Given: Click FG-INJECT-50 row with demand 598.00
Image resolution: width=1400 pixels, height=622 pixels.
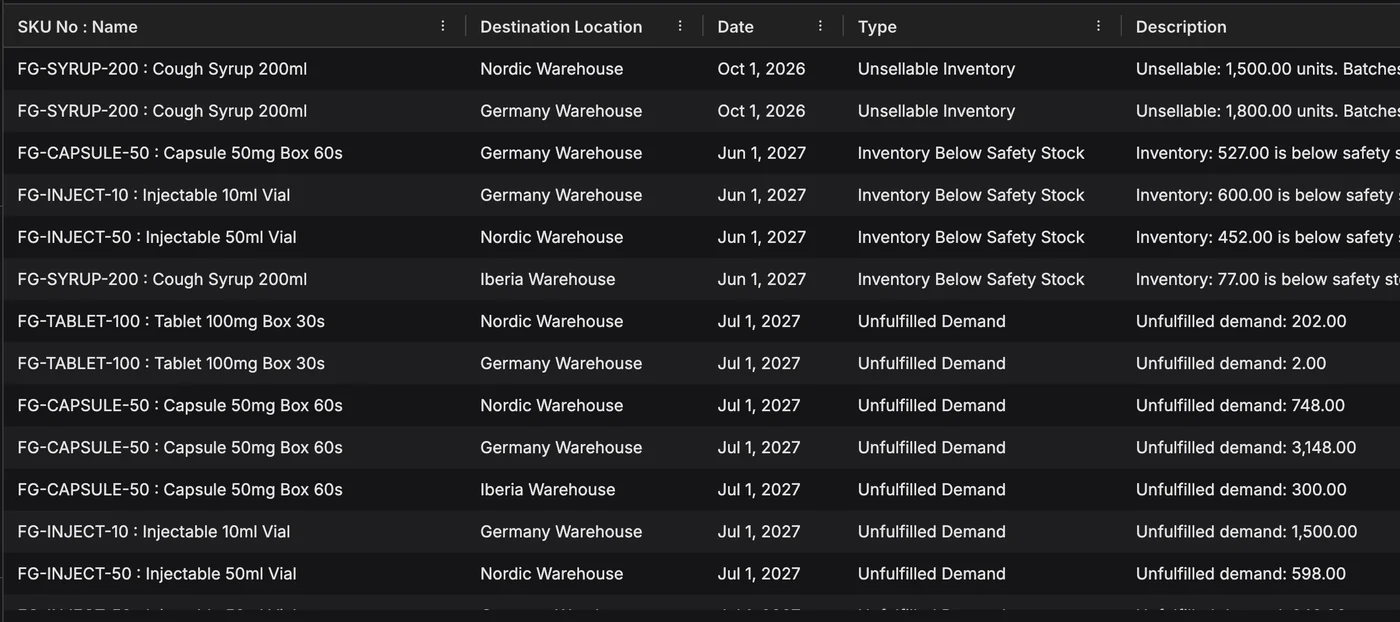Looking at the screenshot, I should [700, 573].
